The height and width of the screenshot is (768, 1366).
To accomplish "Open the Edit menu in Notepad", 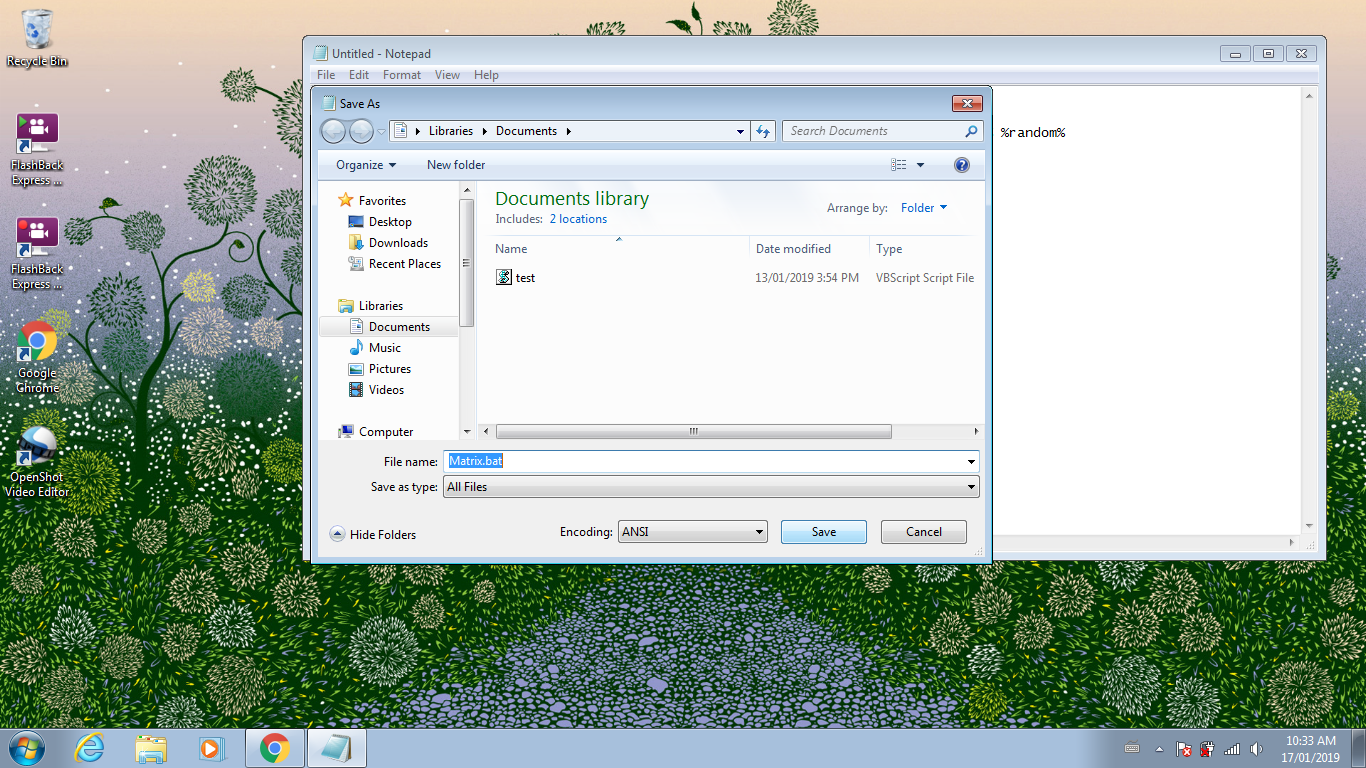I will 358,74.
